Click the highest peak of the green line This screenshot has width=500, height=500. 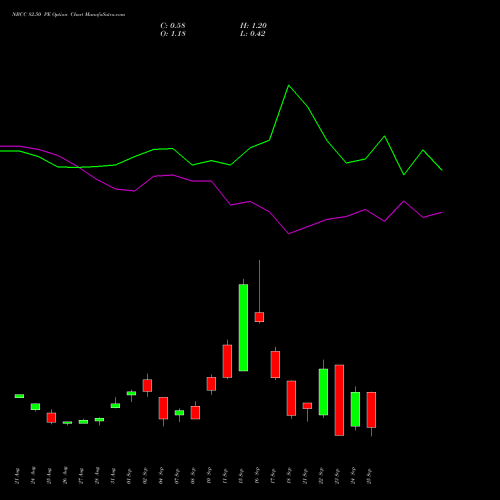[289, 86]
